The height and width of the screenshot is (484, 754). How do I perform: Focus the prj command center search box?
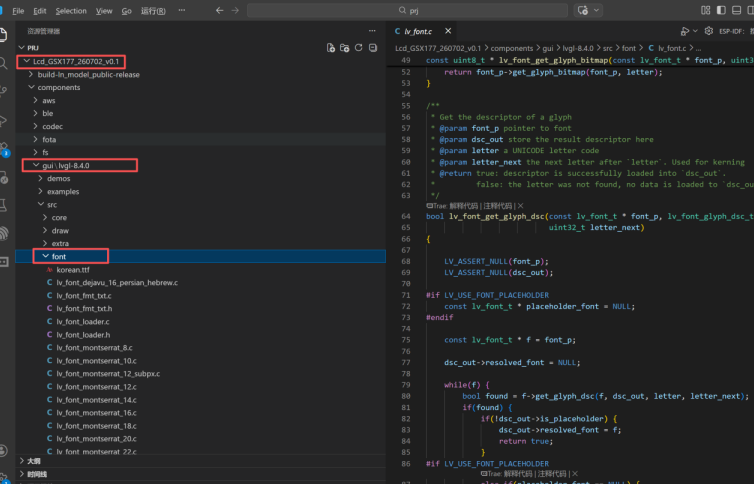tap(407, 10)
